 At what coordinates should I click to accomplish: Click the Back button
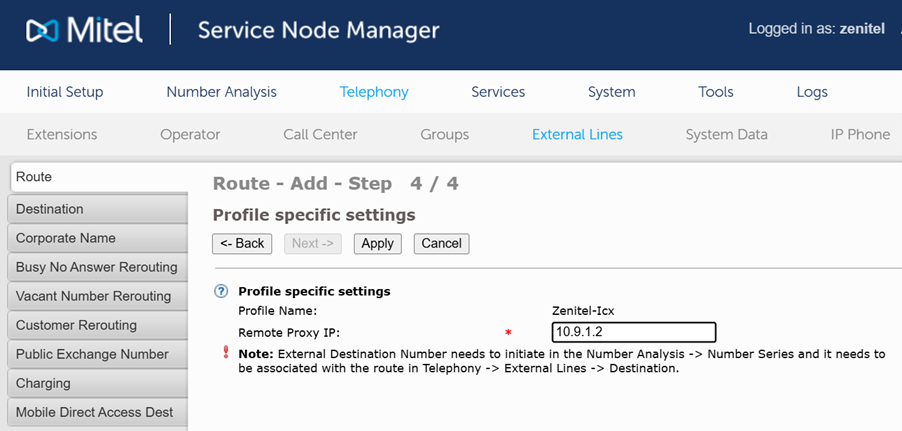coord(242,243)
